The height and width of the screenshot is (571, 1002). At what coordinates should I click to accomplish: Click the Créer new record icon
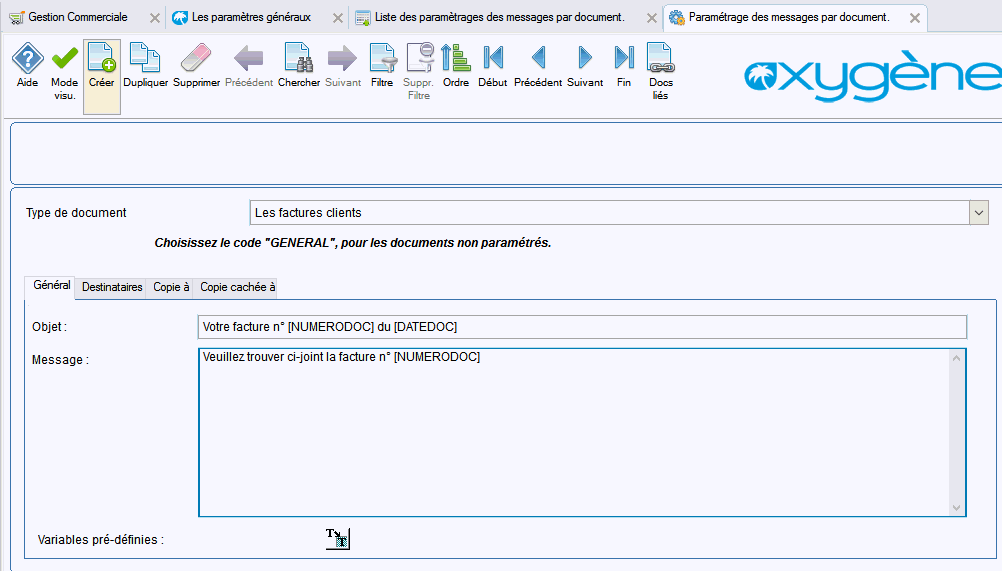(x=102, y=58)
